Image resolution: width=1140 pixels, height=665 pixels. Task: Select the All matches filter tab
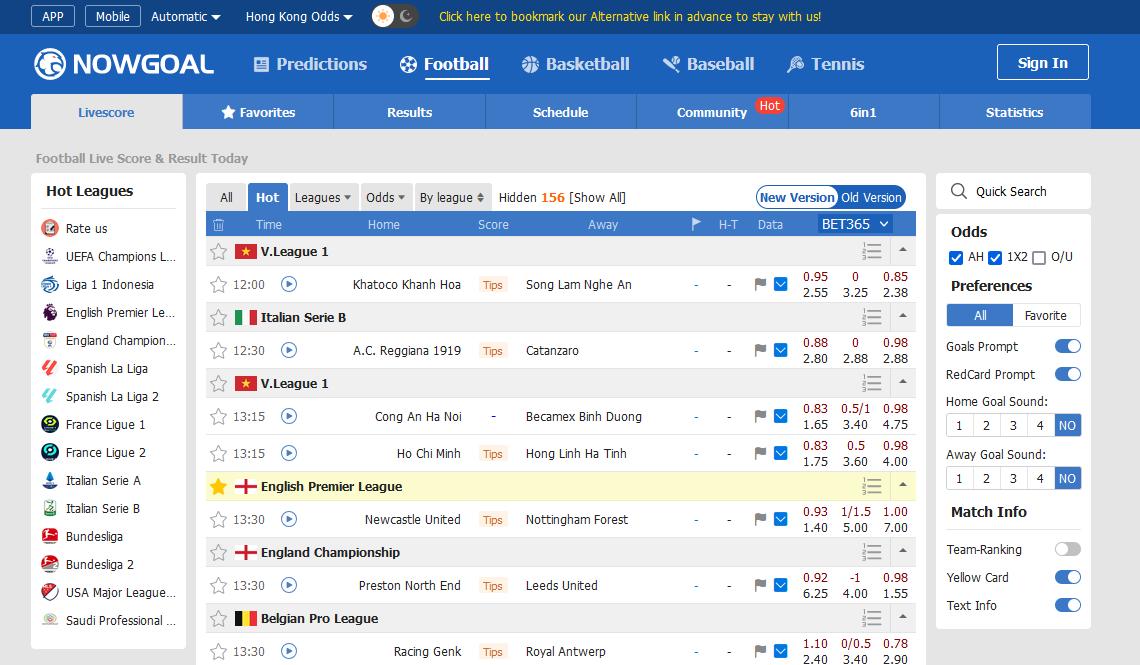(x=226, y=197)
